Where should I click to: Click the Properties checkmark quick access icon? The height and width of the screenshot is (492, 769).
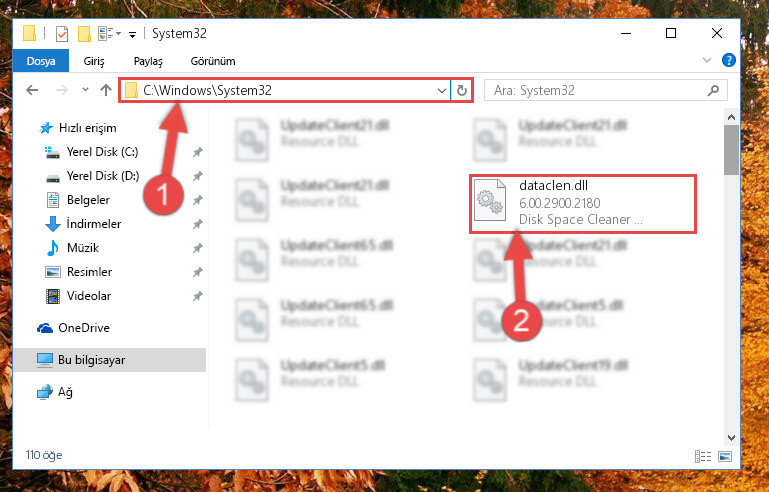62,34
